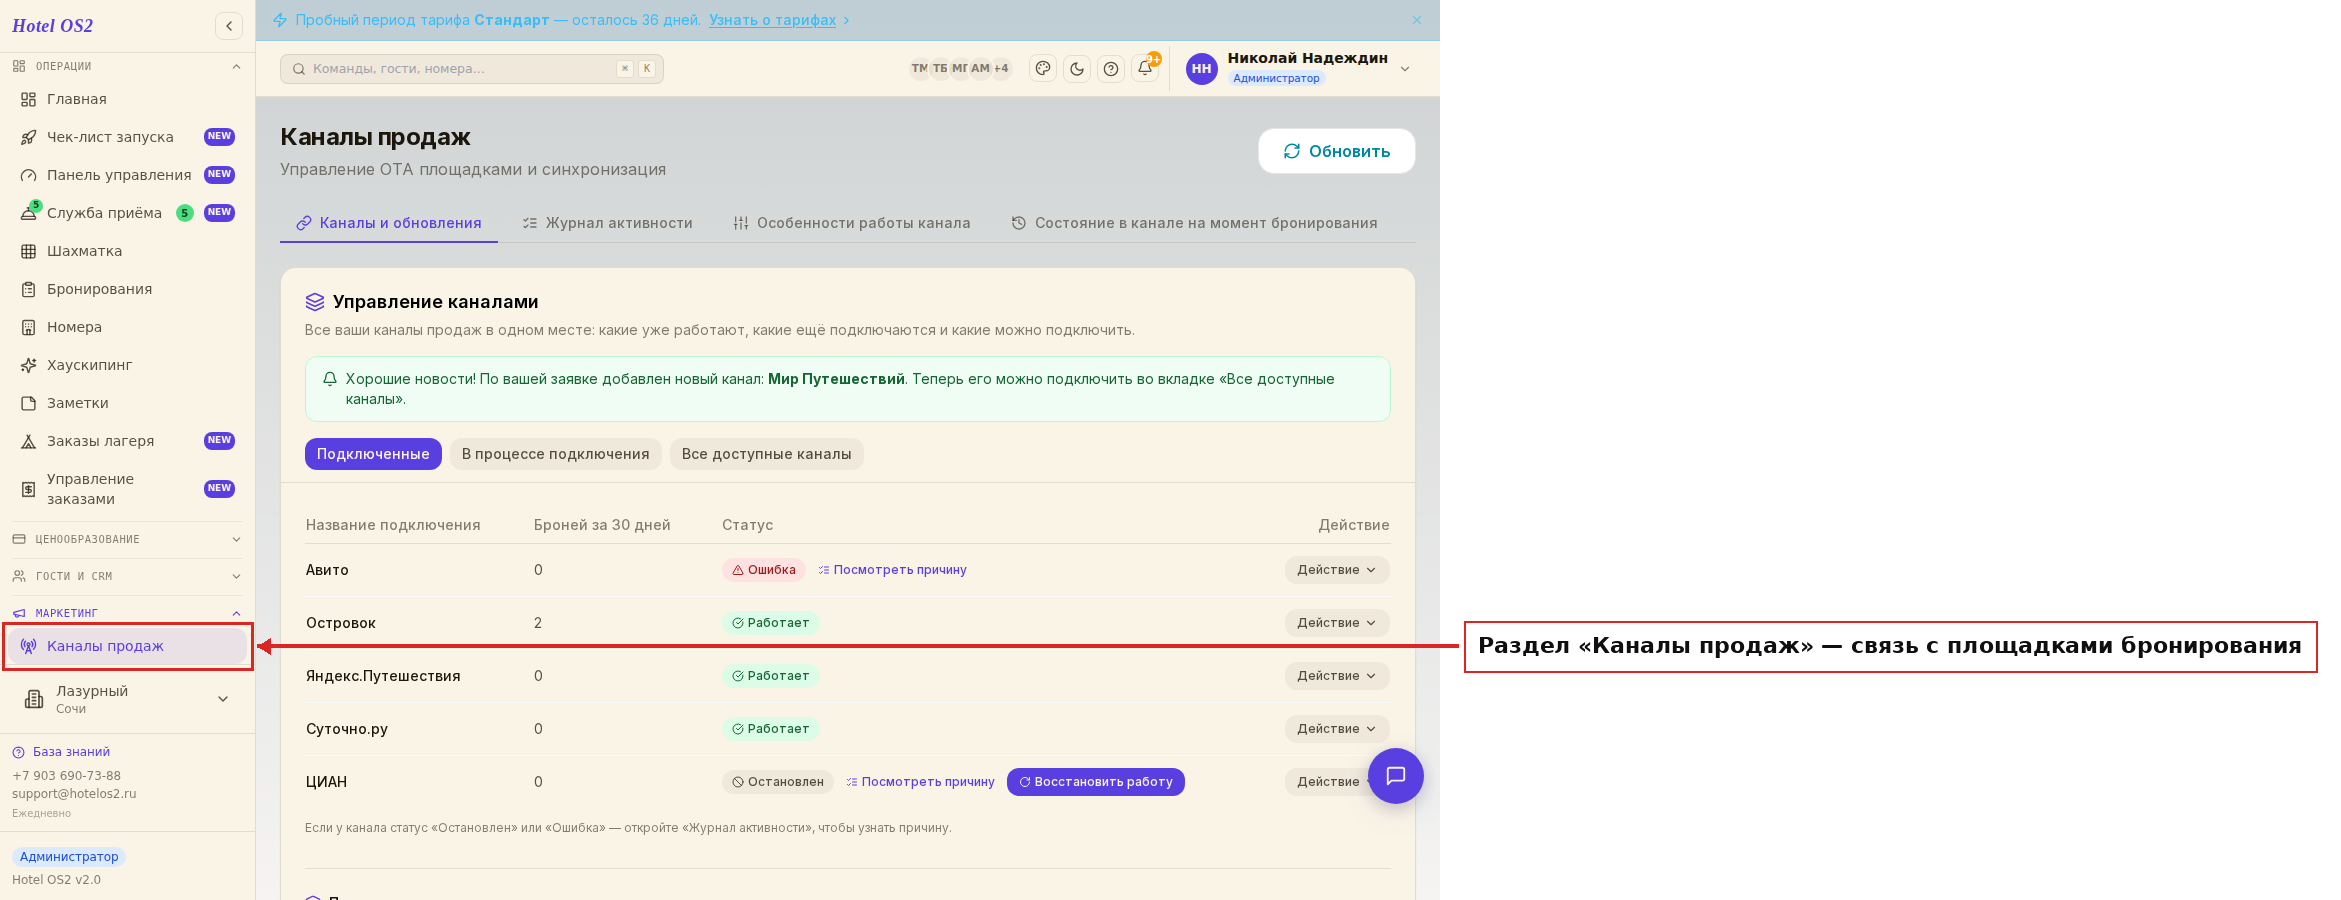Click the Суточно.ру channel name
The width and height of the screenshot is (2341, 900).
(347, 729)
